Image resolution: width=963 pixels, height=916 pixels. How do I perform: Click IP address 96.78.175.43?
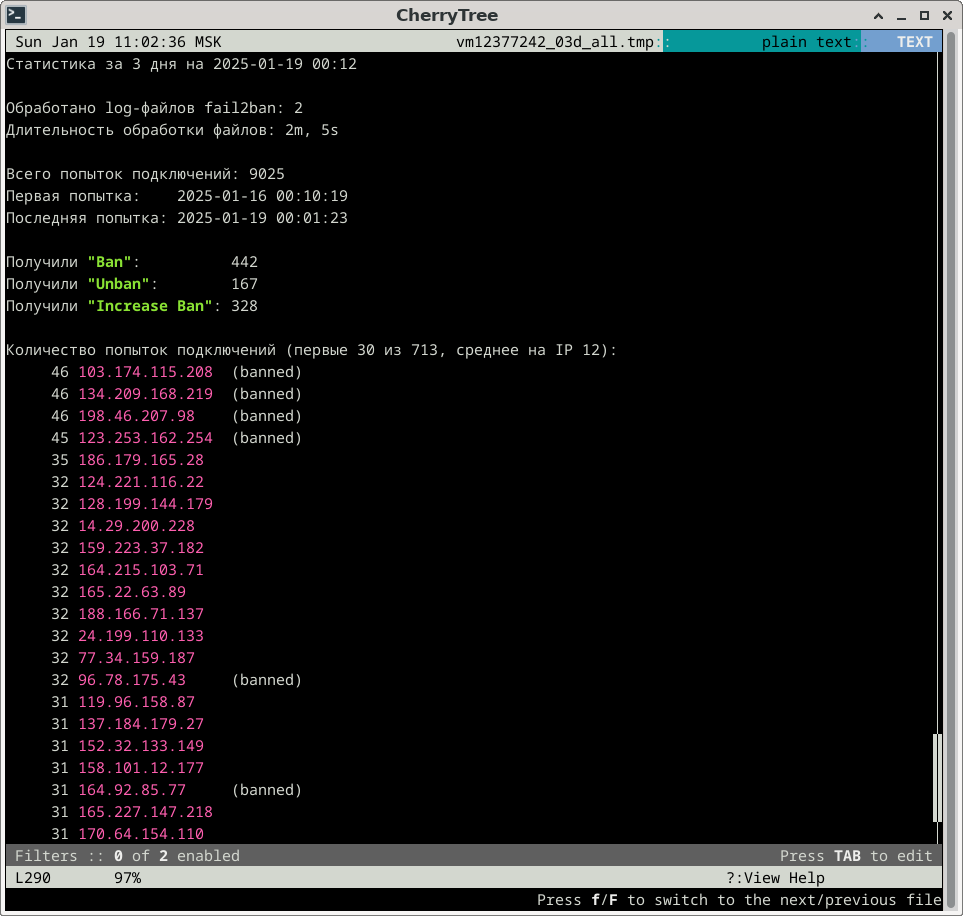click(132, 680)
